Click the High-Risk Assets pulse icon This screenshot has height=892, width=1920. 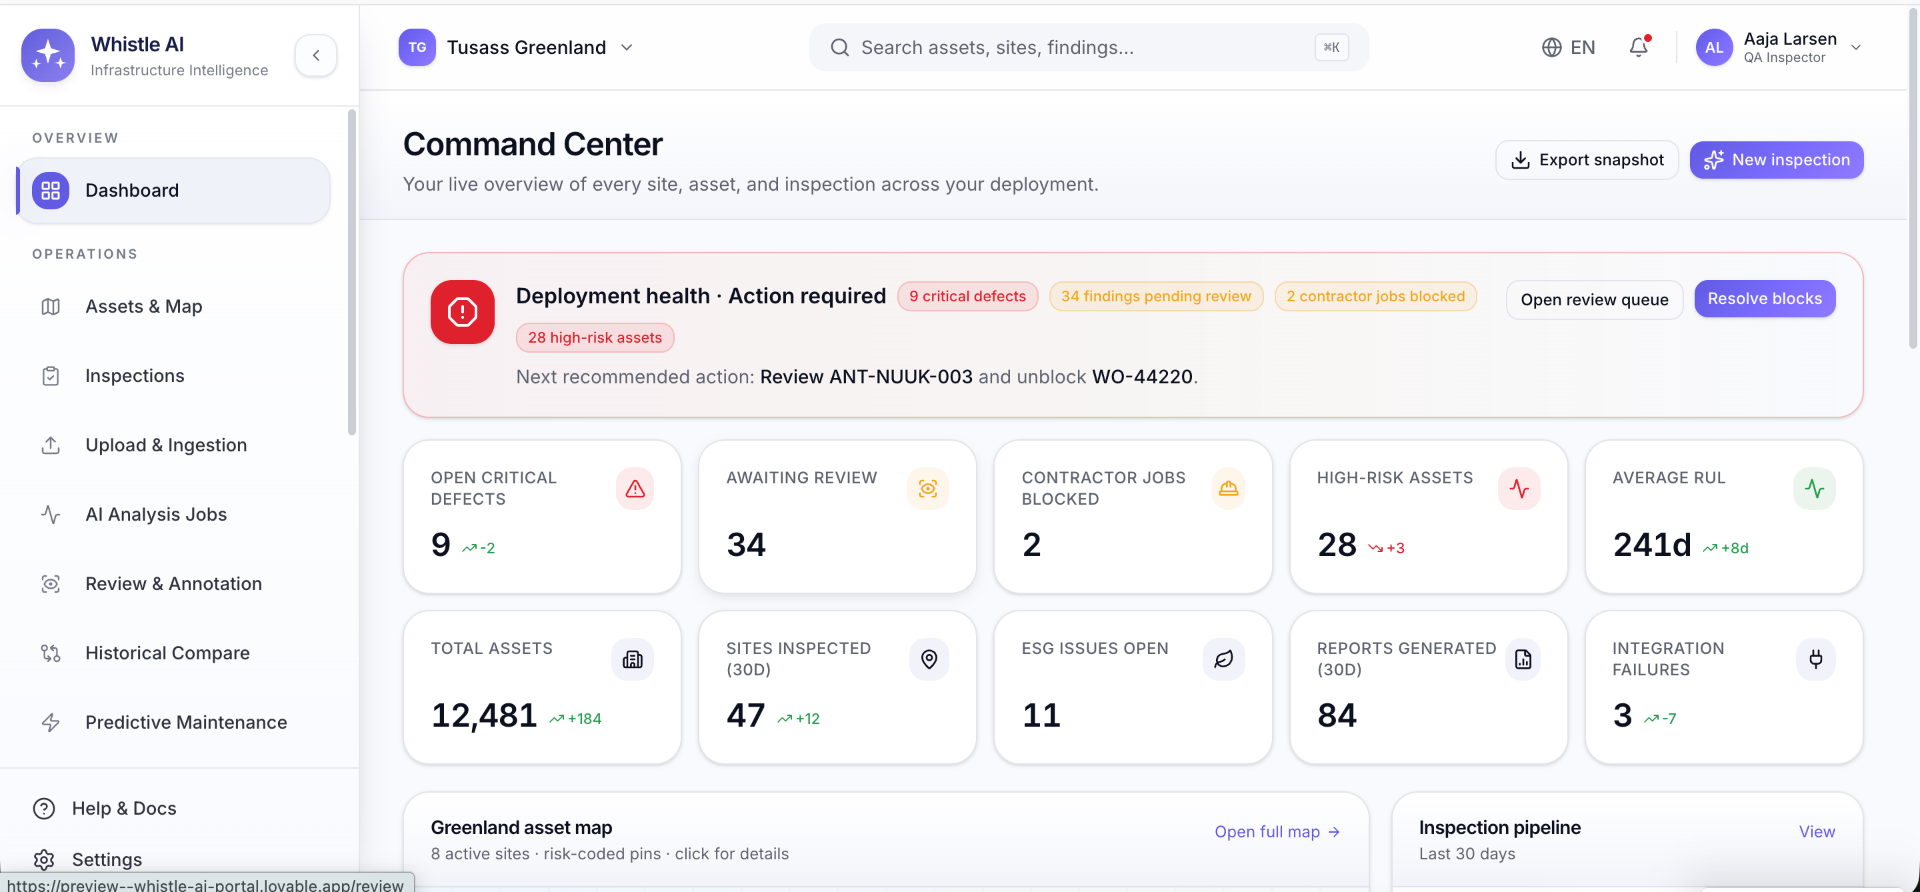coord(1519,489)
